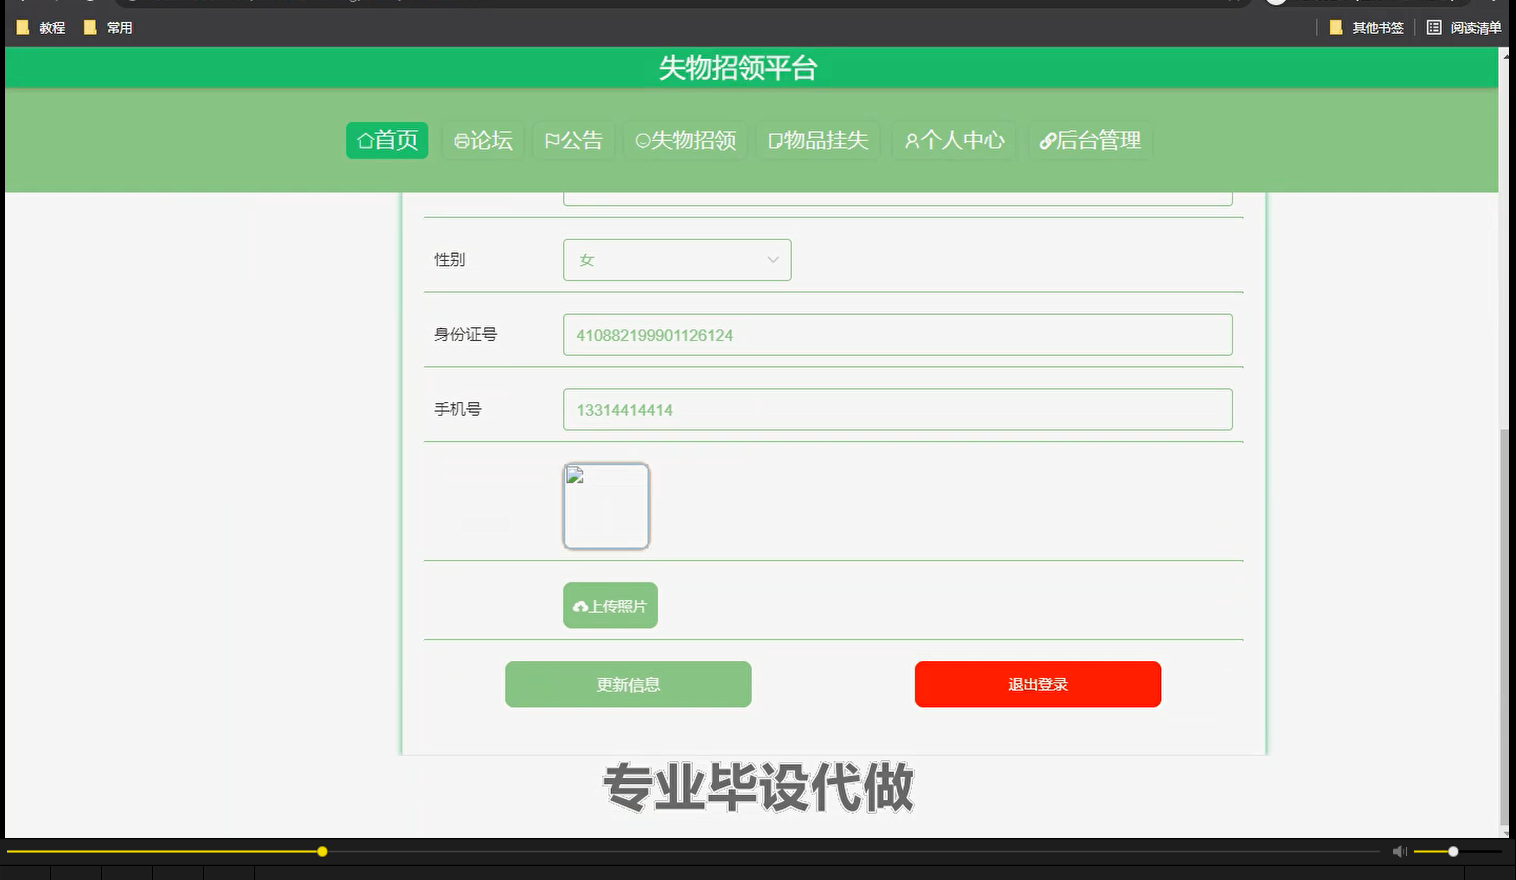
Task: Click the profile photo thumbnail
Action: [607, 506]
